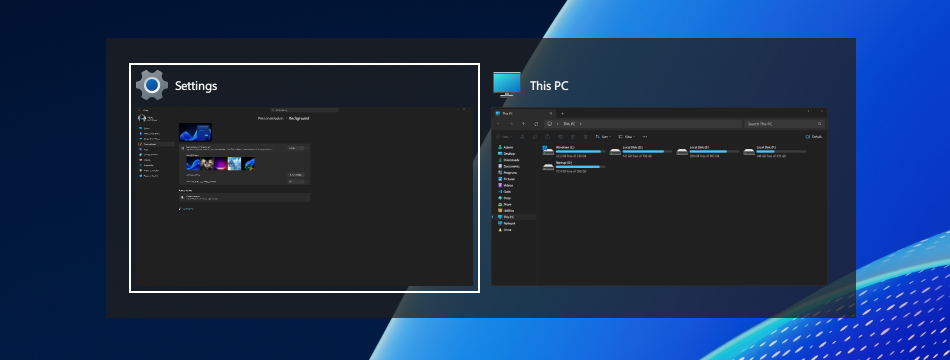Select the Settings window preview thumbnail
Image resolution: width=950 pixels, height=360 pixels.
304,196
